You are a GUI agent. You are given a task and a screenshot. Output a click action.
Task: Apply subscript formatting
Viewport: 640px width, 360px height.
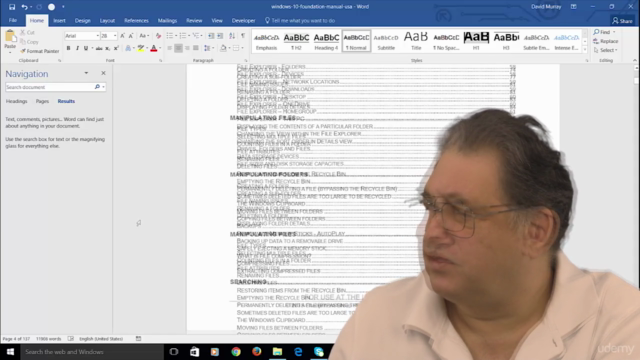pyautogui.click(x=107, y=49)
